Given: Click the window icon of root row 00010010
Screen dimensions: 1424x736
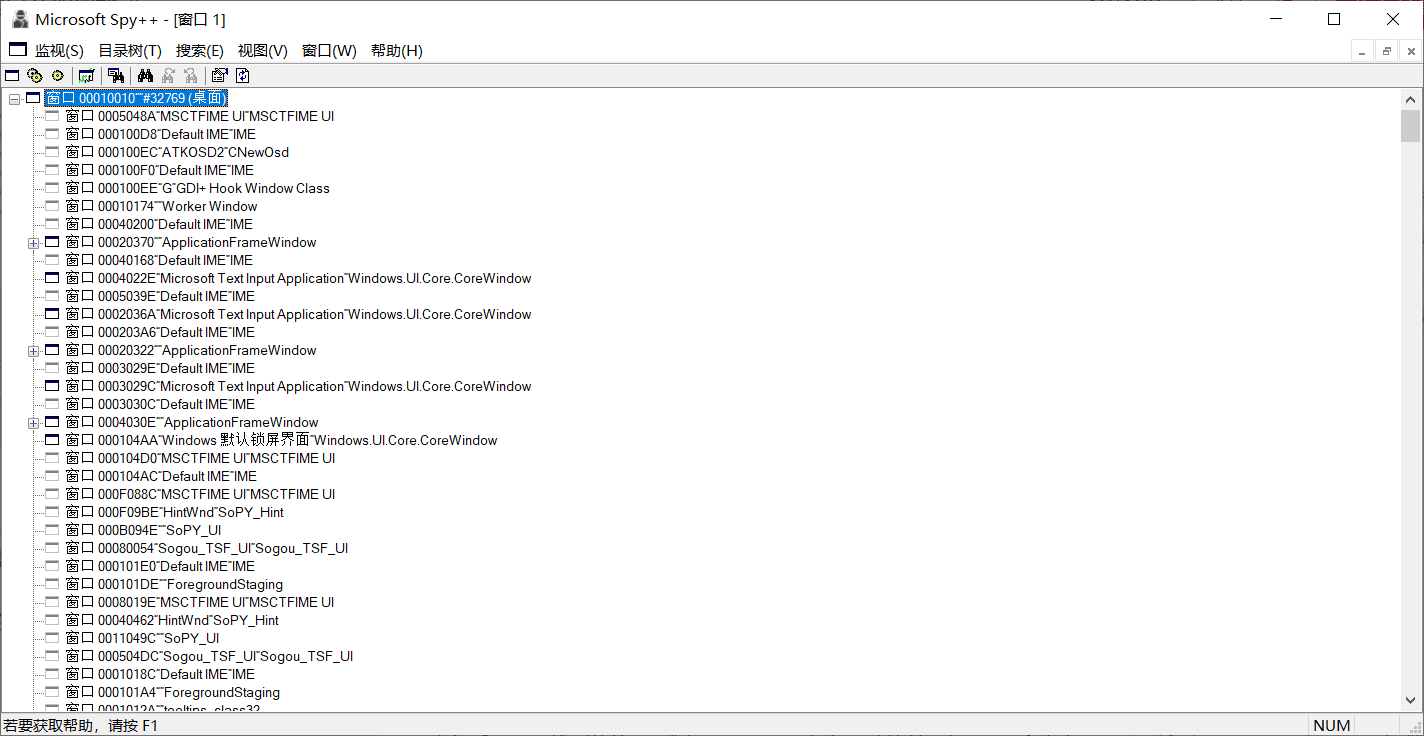Looking at the screenshot, I should tap(33, 98).
